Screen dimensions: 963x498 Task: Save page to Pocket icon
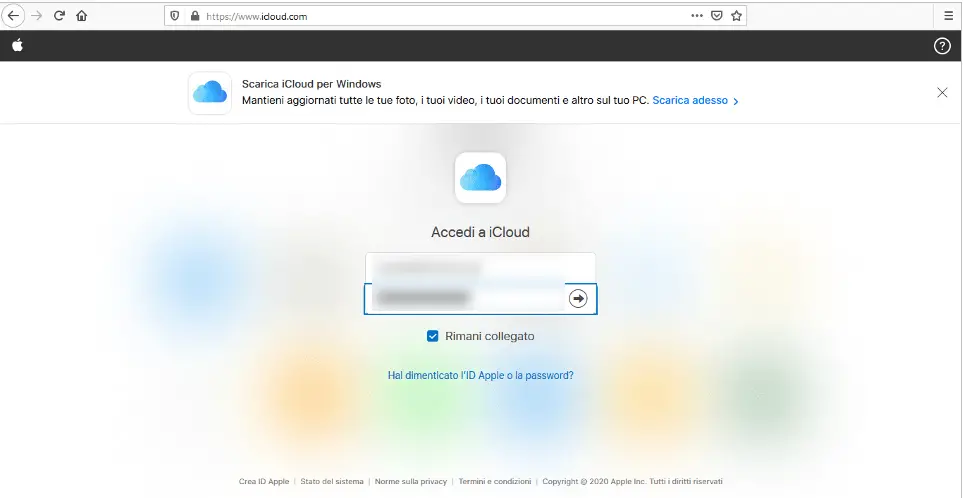[x=716, y=16]
